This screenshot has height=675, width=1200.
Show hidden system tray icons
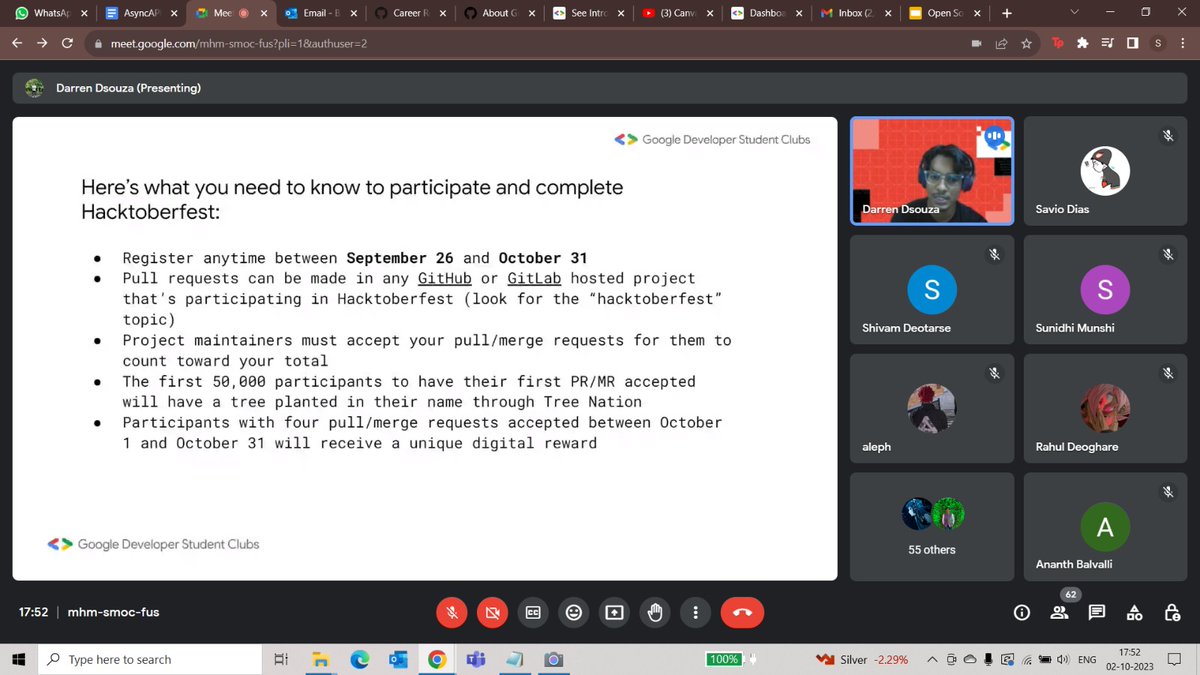click(x=933, y=660)
